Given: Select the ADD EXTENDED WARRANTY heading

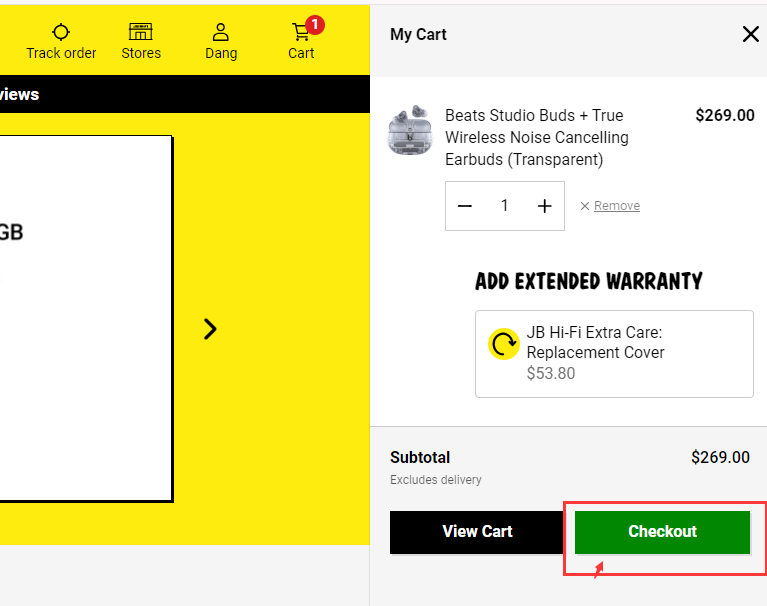Looking at the screenshot, I should click(x=588, y=281).
